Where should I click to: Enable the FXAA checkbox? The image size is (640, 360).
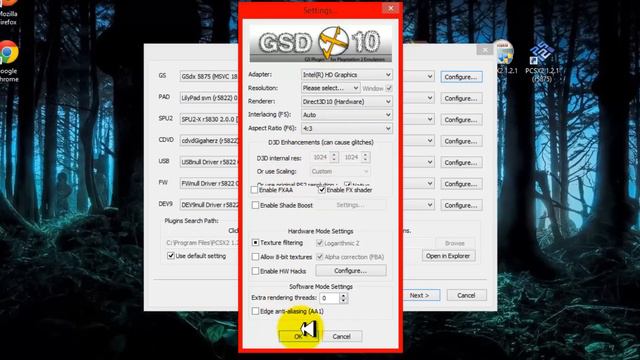254,190
